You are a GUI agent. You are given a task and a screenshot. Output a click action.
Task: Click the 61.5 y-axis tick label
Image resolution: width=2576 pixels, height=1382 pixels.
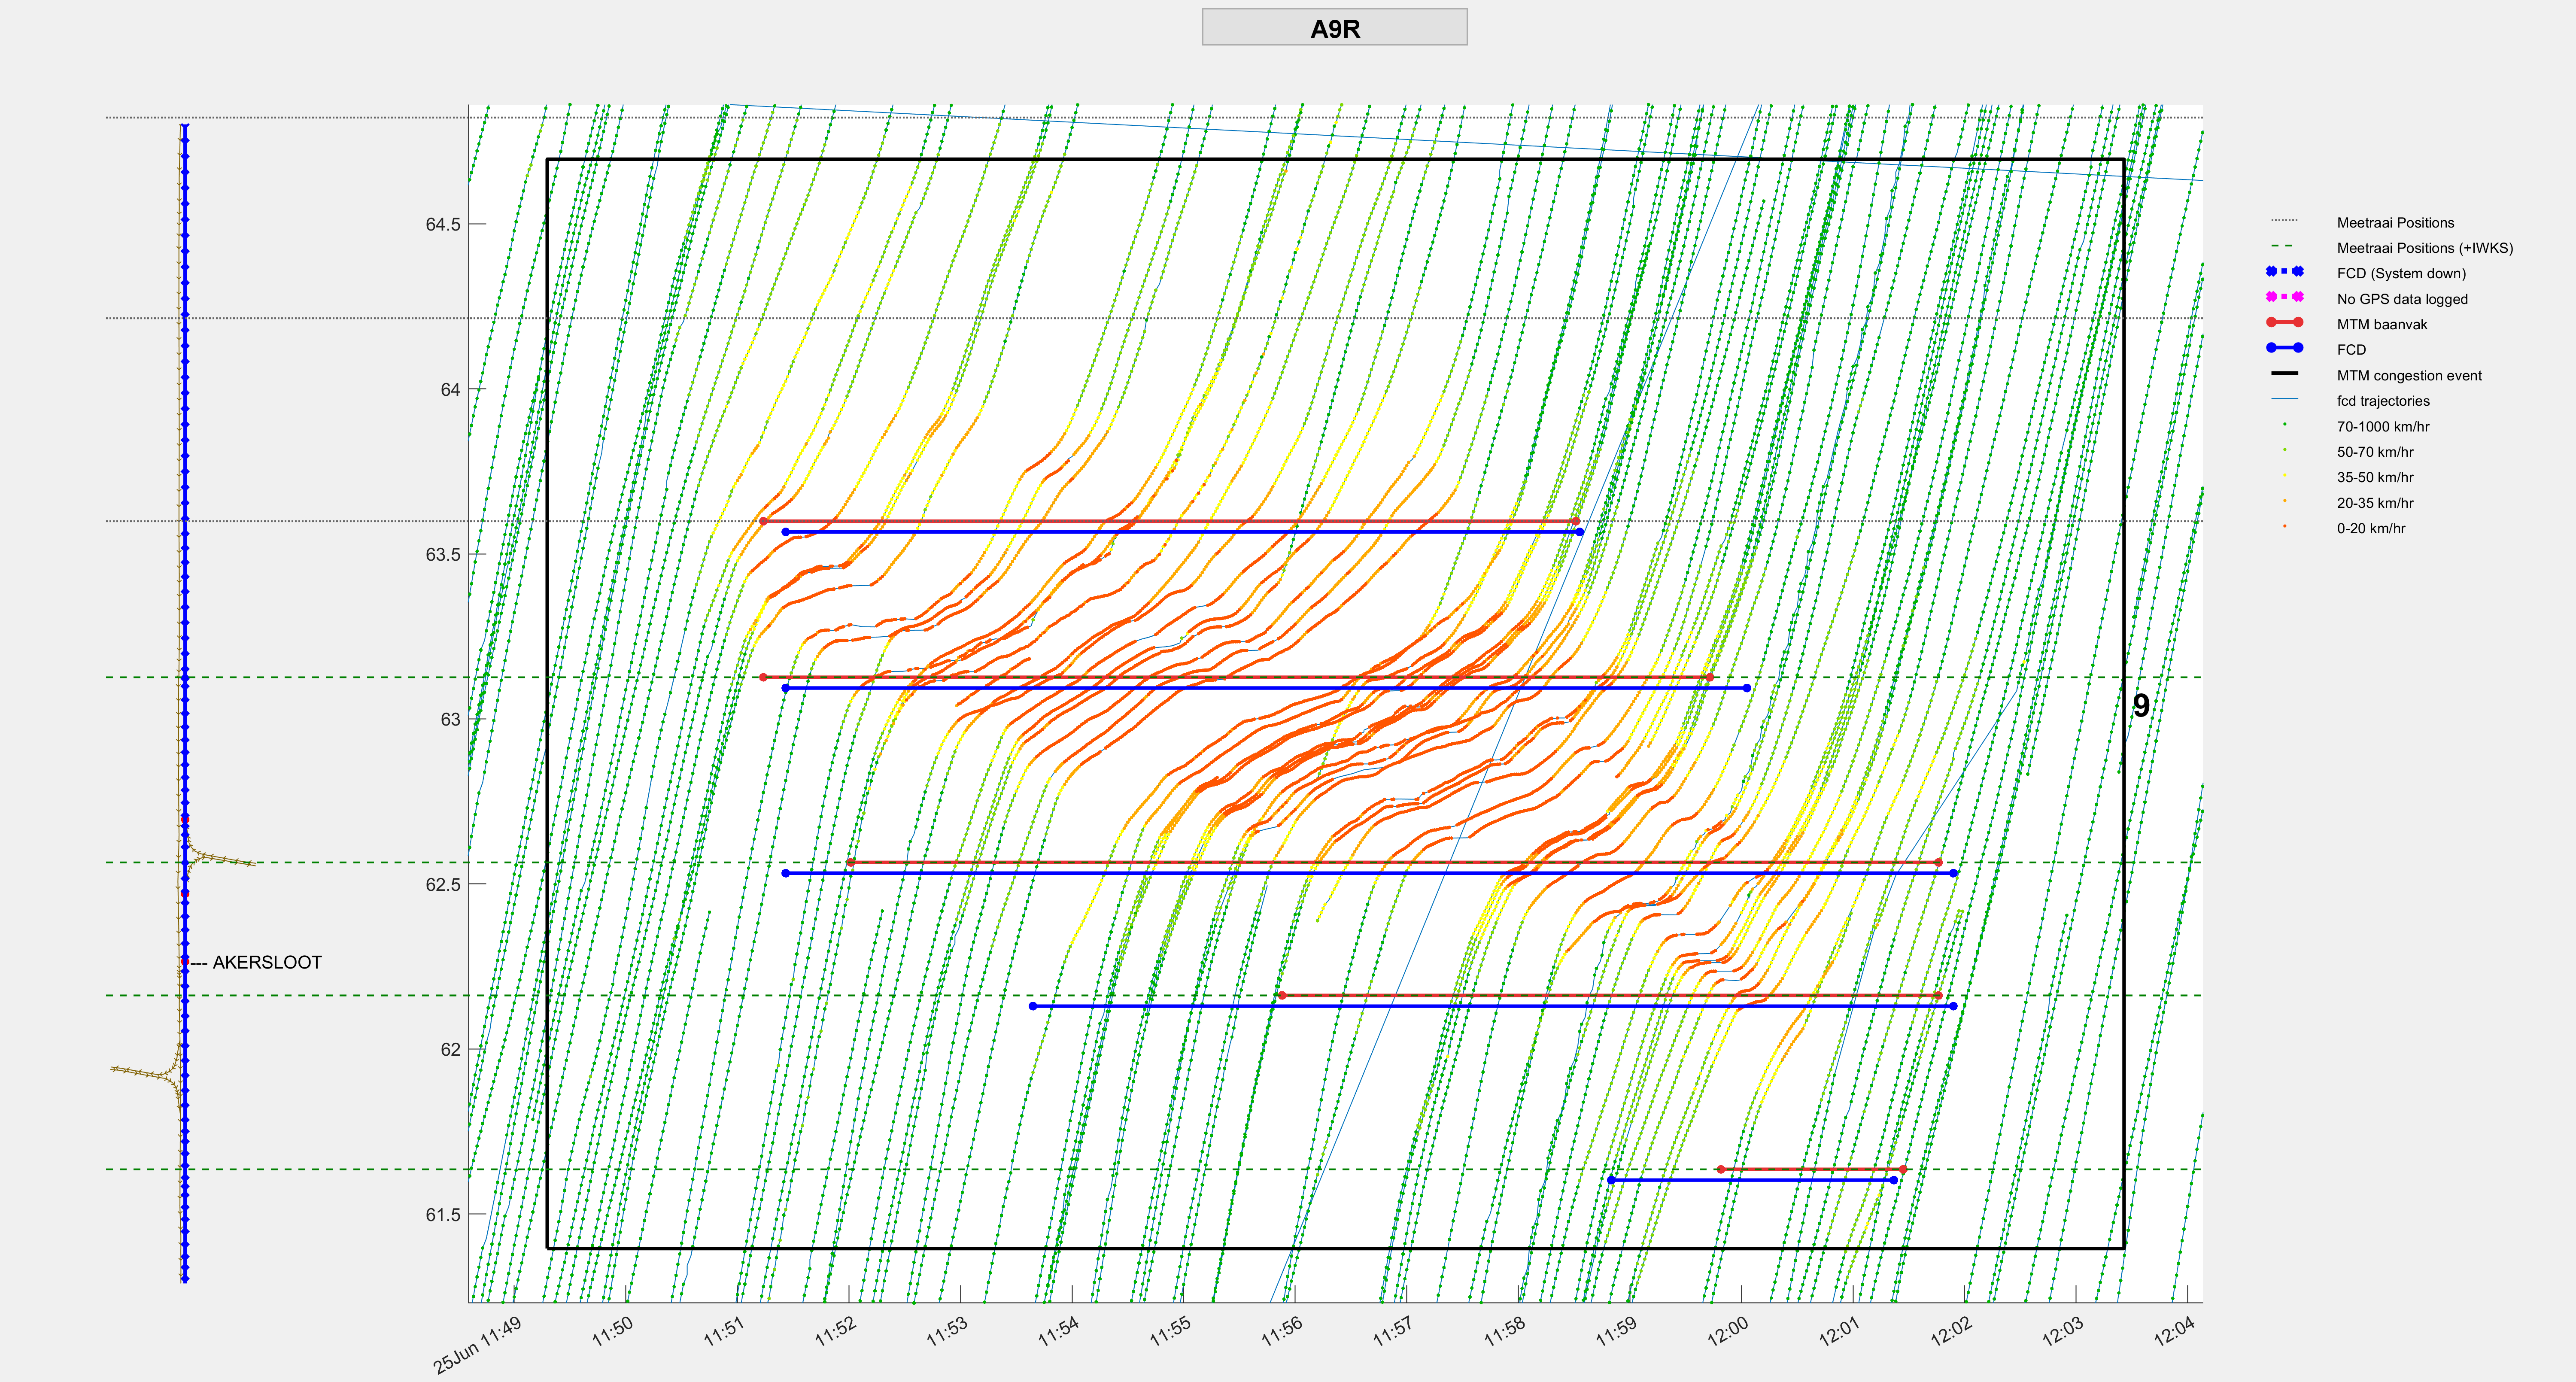443,1215
